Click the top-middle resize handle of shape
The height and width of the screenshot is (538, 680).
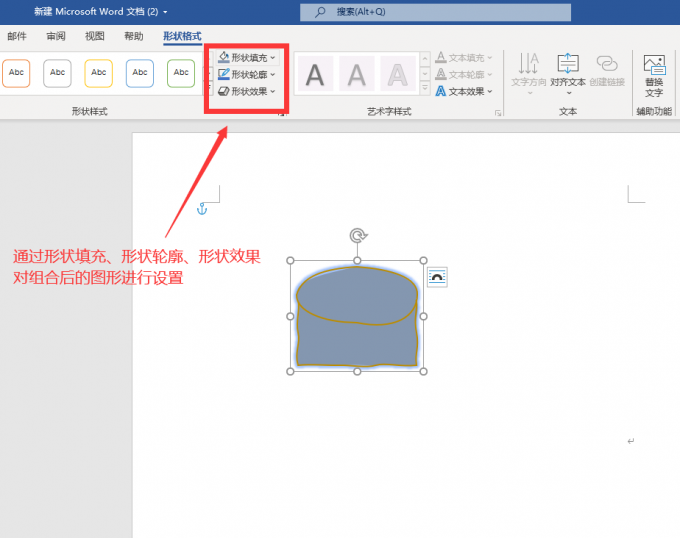tap(357, 261)
